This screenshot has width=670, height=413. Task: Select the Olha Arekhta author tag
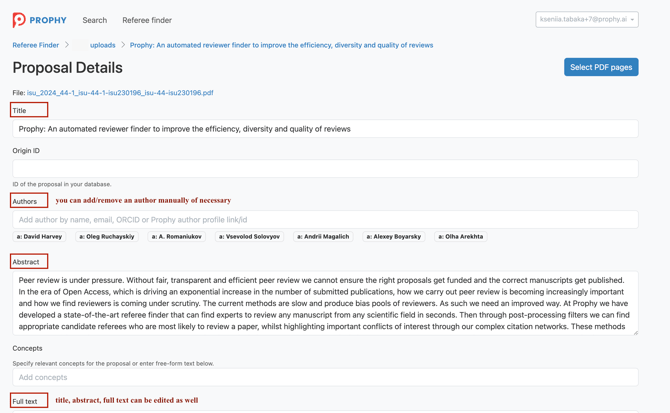click(x=461, y=237)
